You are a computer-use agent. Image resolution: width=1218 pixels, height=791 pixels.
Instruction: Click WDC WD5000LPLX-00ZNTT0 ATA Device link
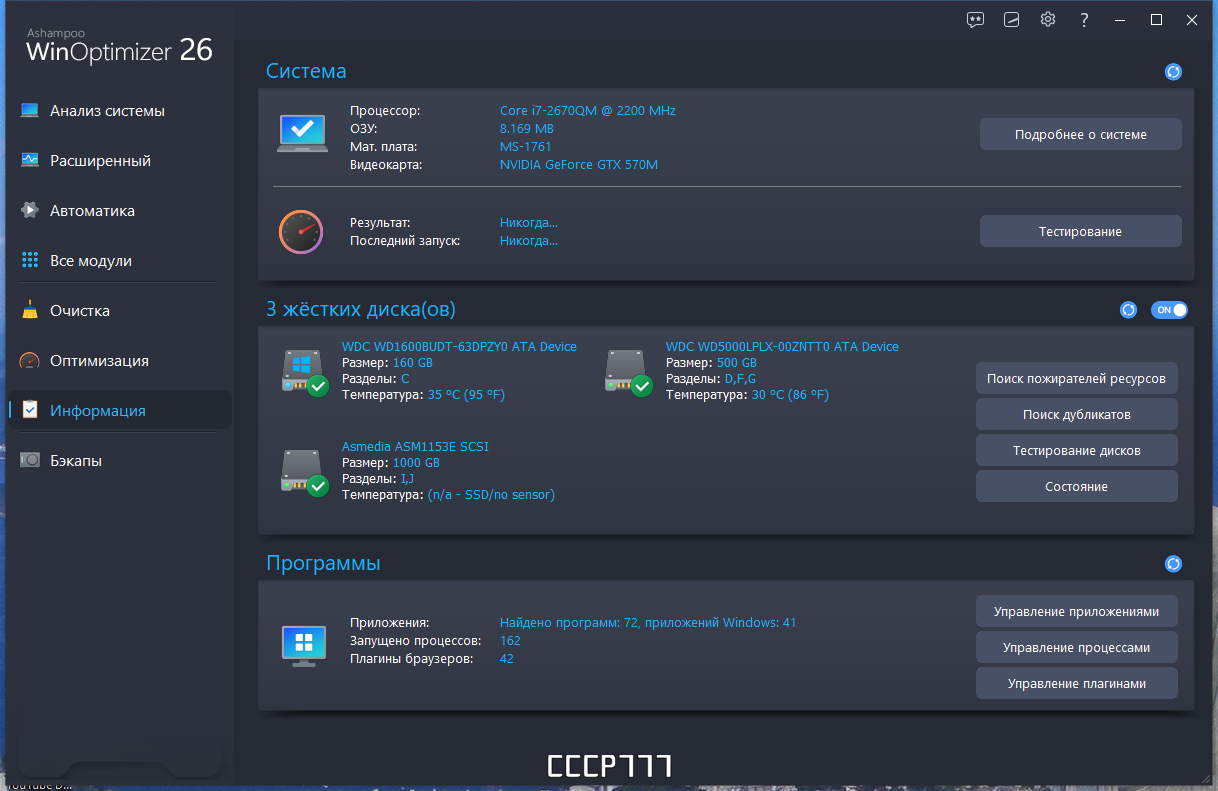(782, 347)
